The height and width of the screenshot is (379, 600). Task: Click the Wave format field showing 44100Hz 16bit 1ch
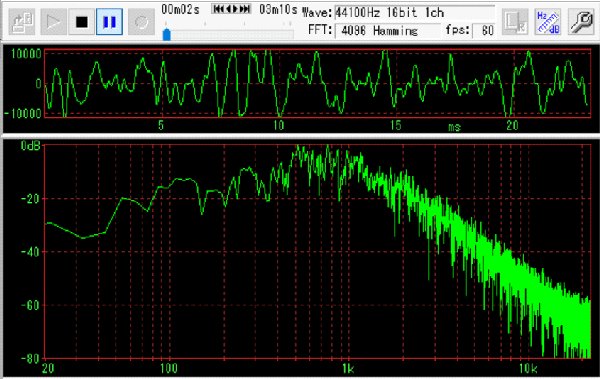415,13
